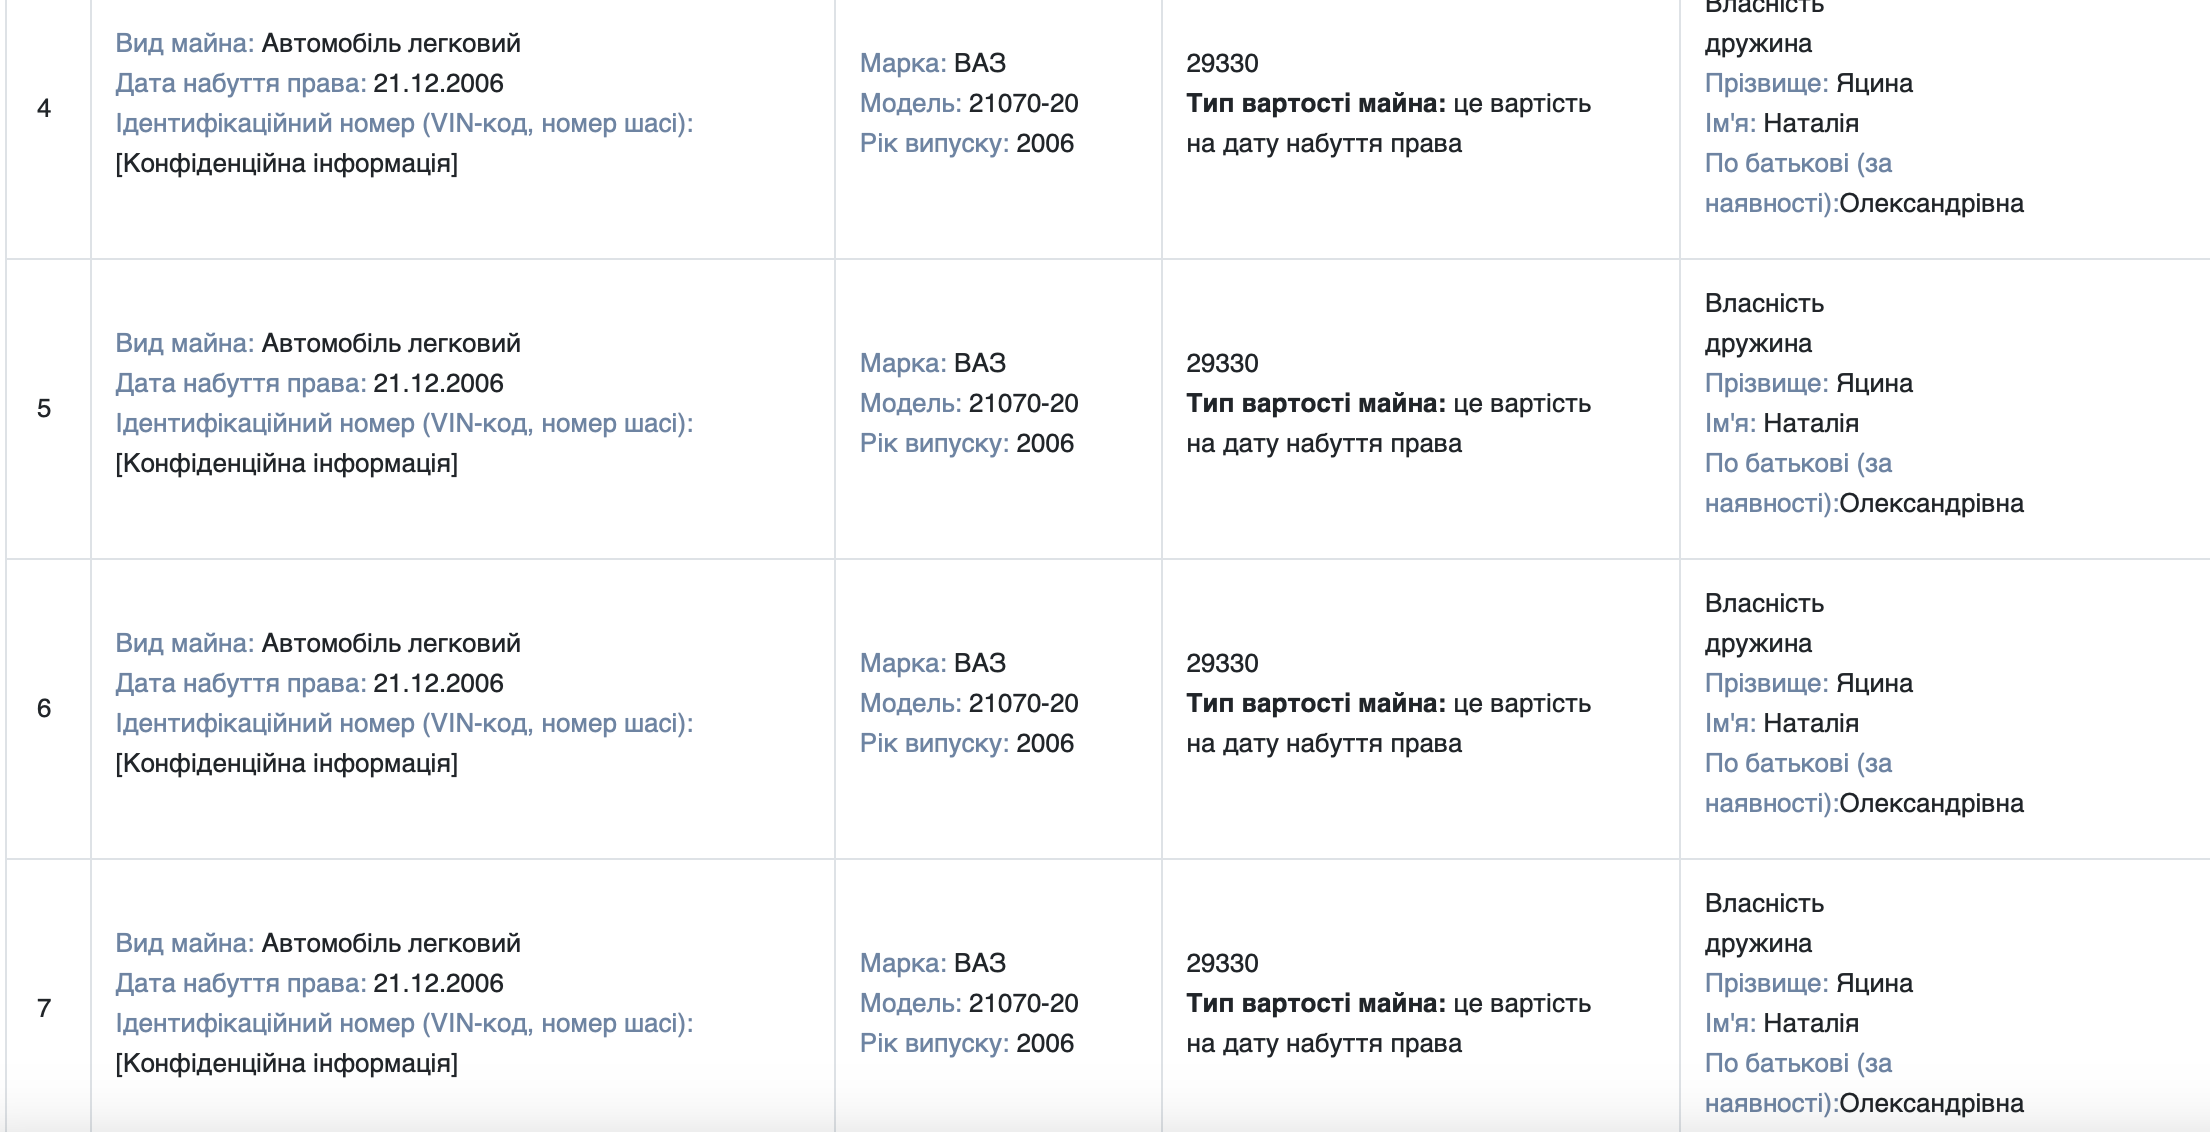This screenshot has height=1132, width=2210.
Task: Click 'Марка: ВАЗ' in row 7
Action: click(933, 963)
